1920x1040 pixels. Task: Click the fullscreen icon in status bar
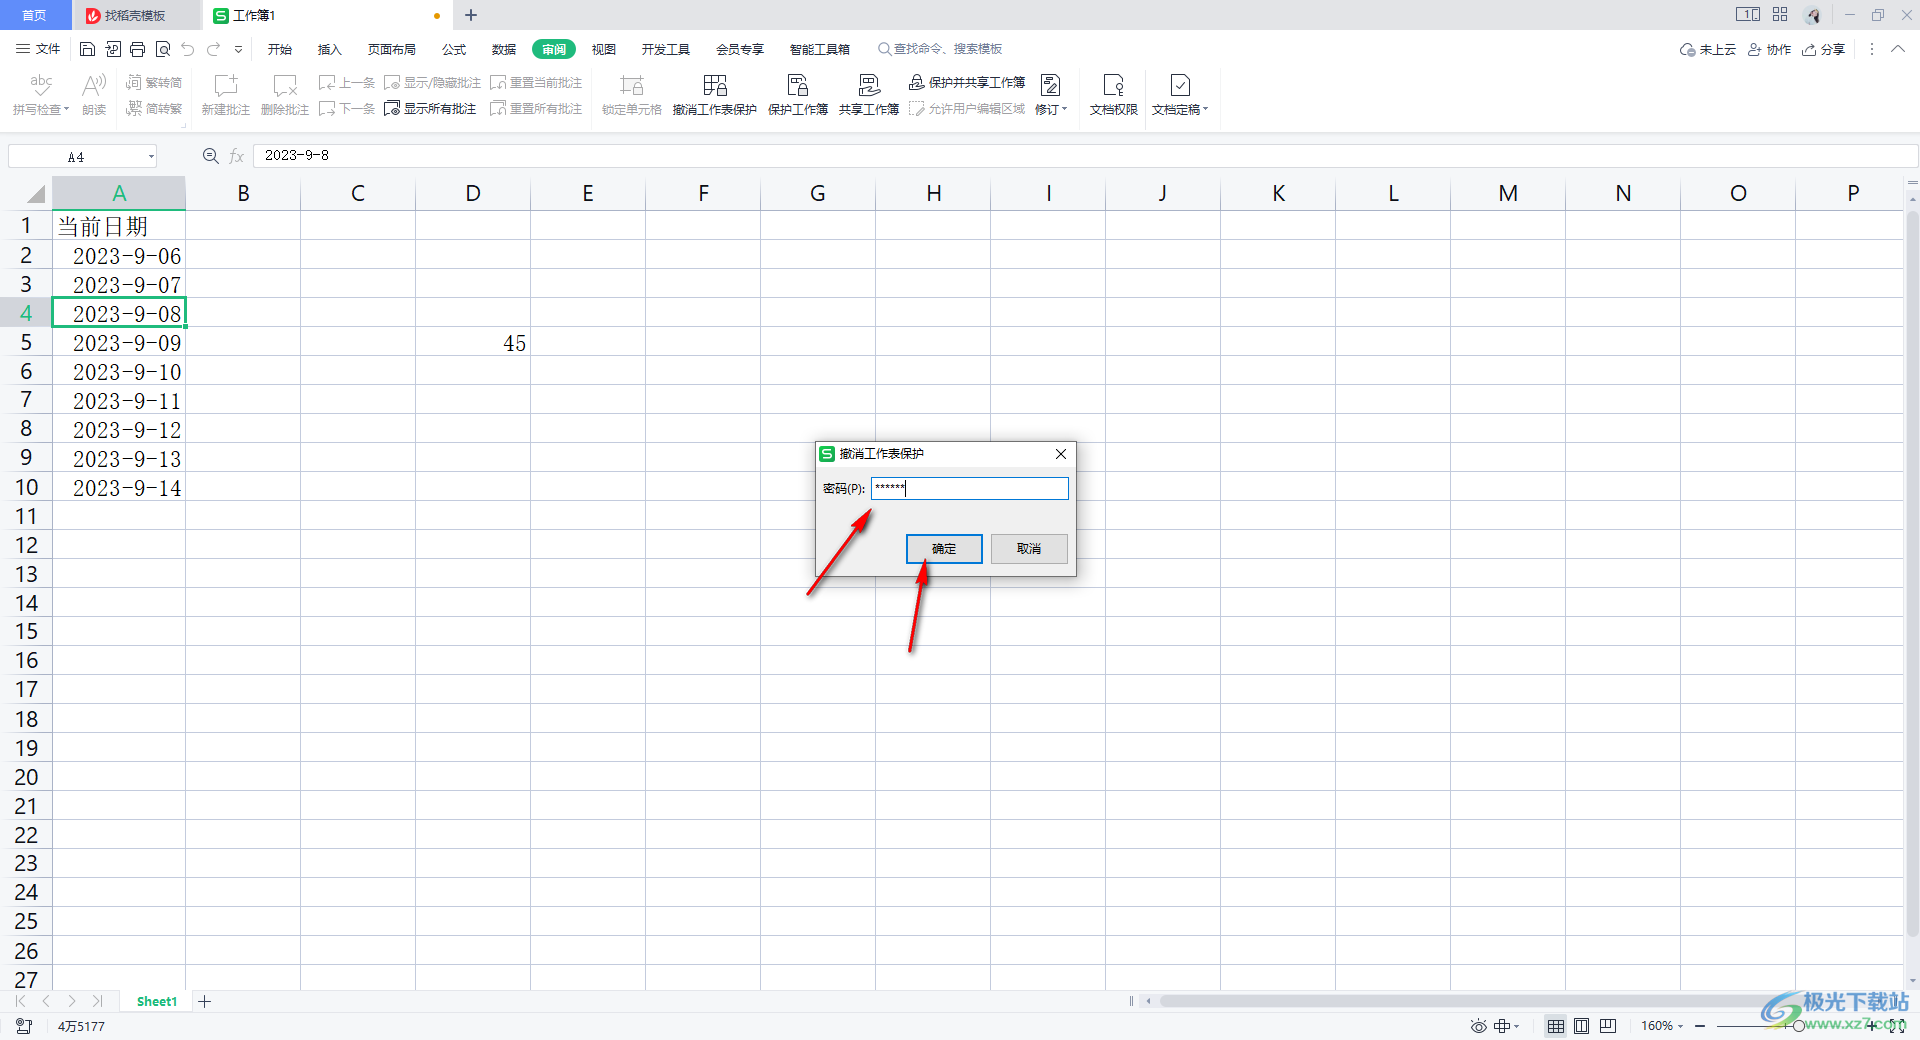click(1897, 1026)
